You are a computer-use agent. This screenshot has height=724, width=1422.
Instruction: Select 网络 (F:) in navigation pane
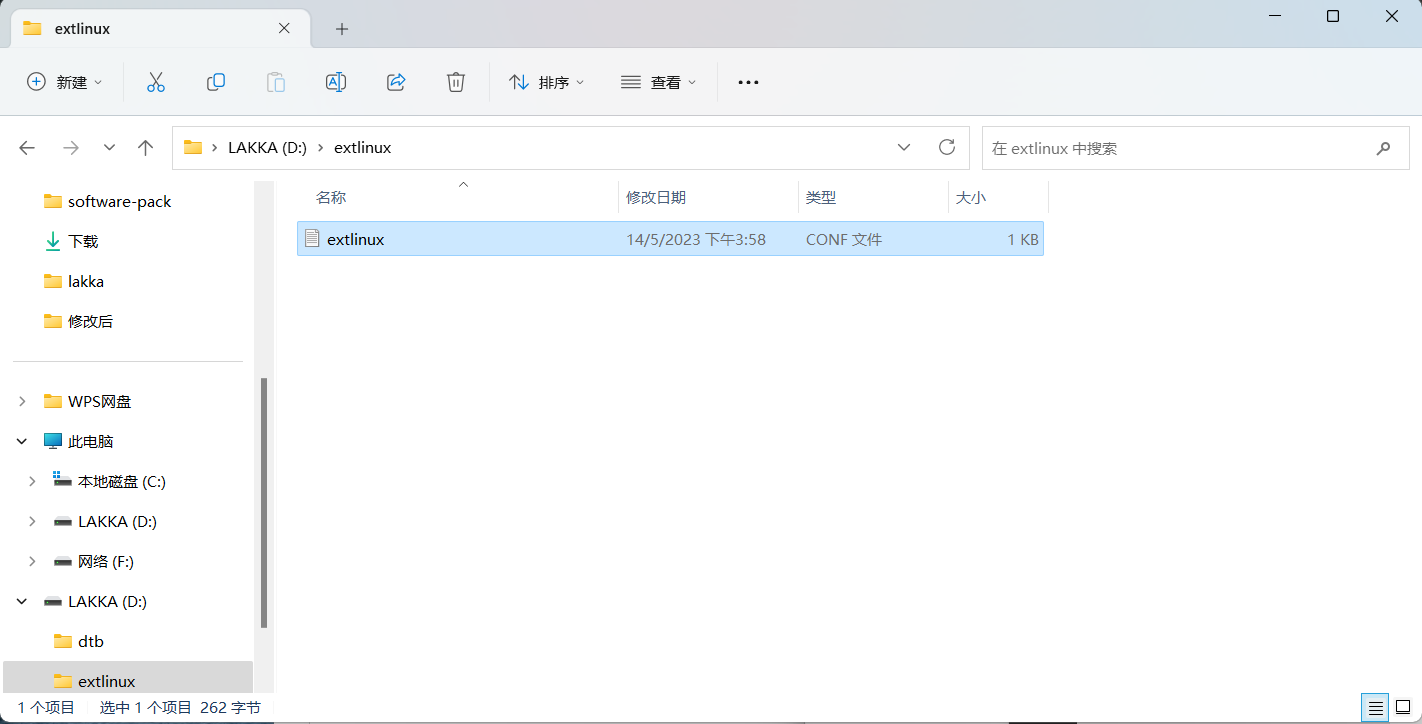[106, 561]
